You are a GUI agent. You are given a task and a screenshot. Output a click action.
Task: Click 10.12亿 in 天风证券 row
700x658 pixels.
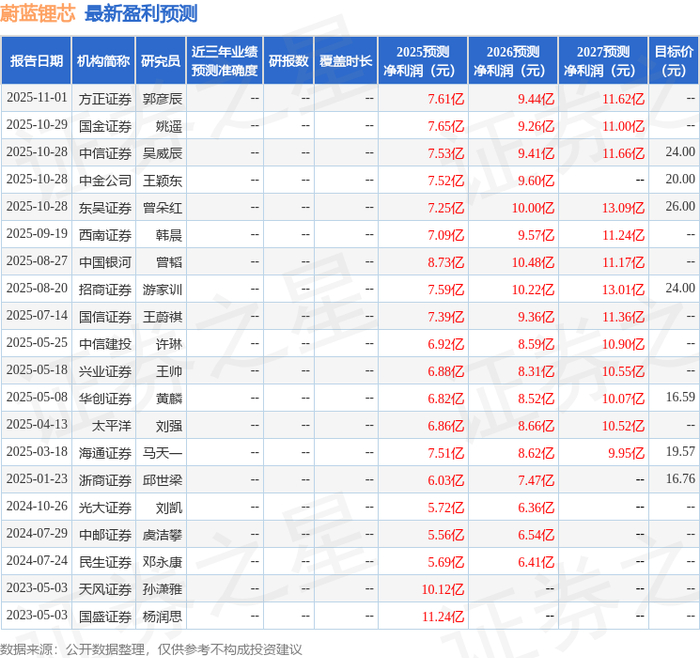(x=443, y=589)
